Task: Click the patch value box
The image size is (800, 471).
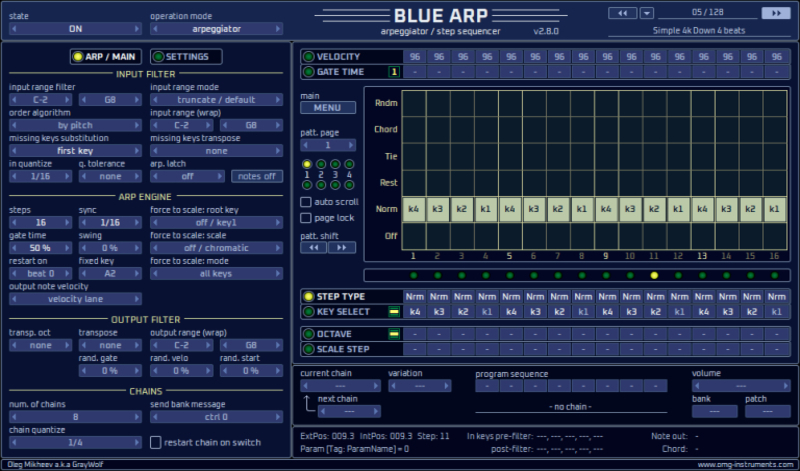Action: (767, 411)
